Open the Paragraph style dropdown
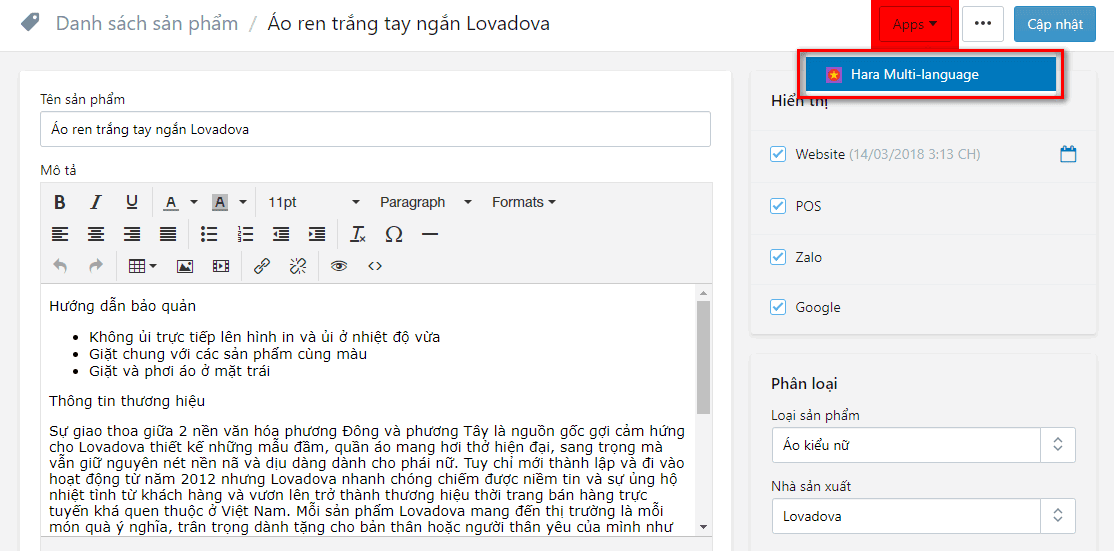 [x=426, y=202]
